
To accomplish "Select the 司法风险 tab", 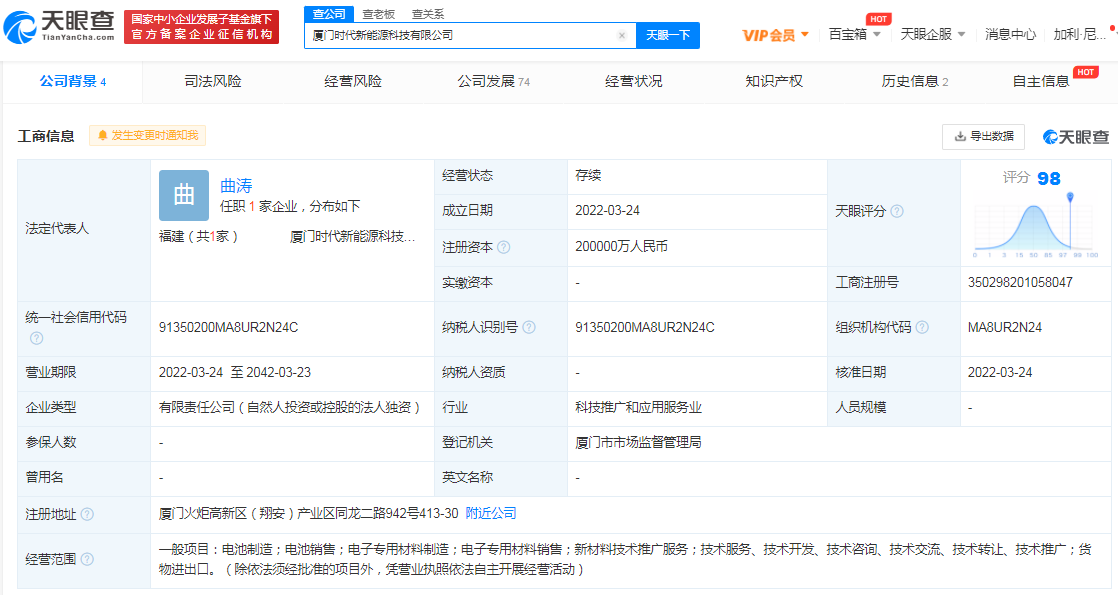I will [212, 81].
